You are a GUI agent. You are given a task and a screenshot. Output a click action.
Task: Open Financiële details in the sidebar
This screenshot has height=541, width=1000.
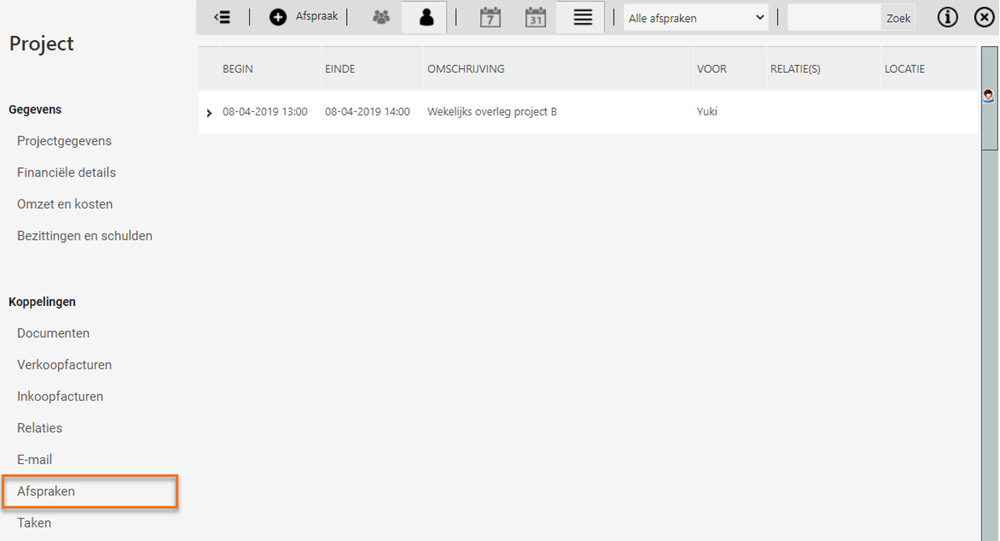pyautogui.click(x=66, y=172)
